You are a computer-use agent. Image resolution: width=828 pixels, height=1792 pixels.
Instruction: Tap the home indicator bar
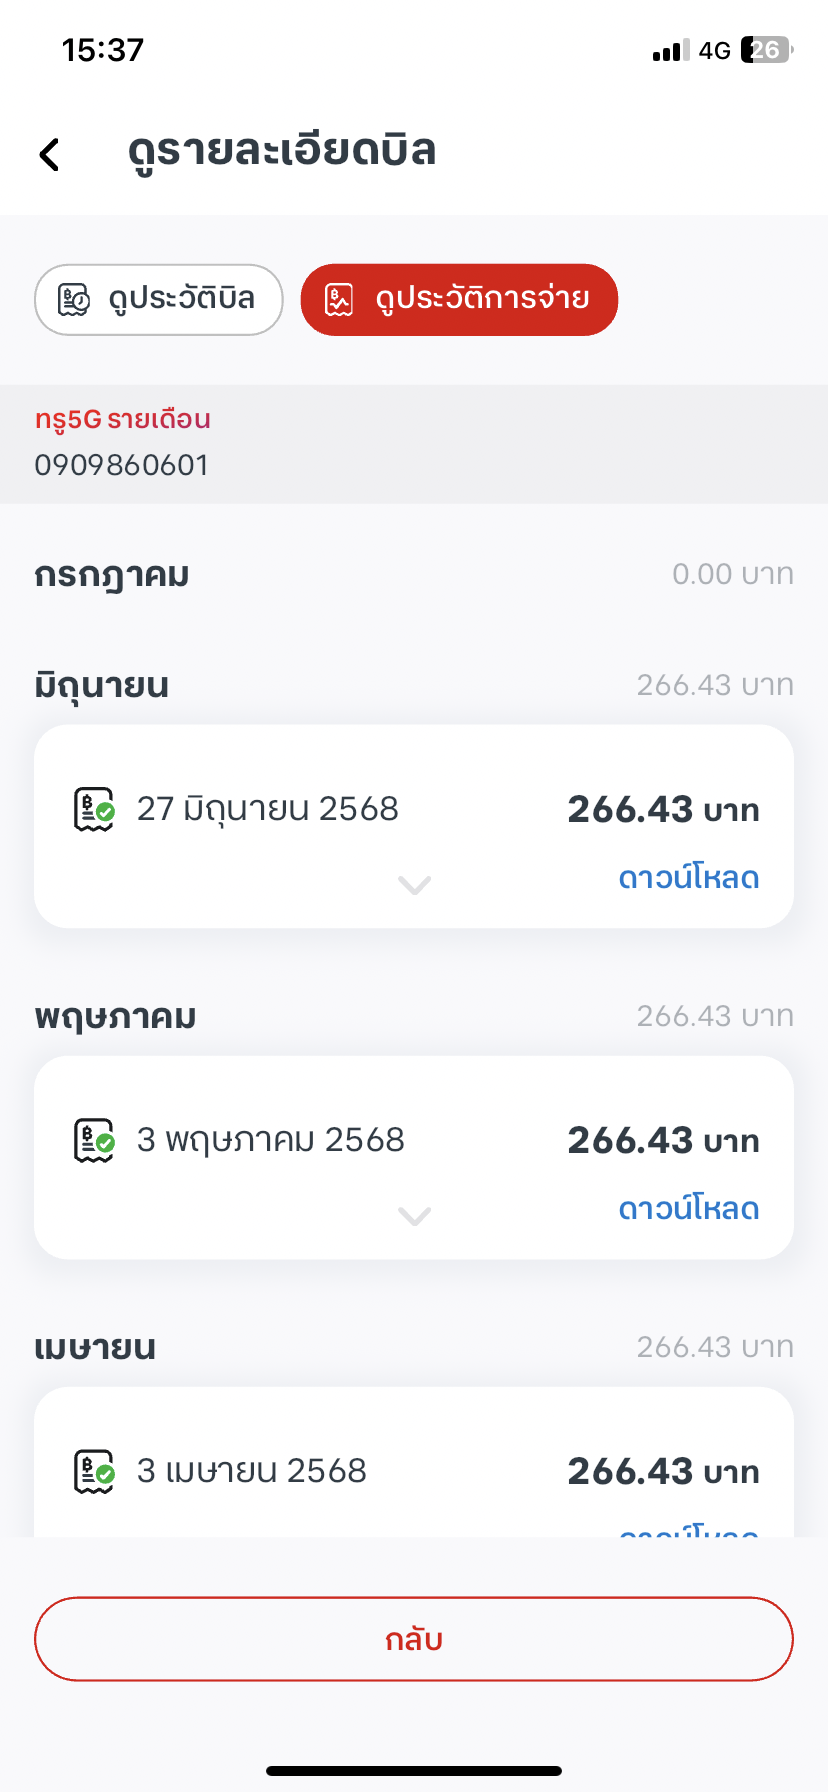coord(414,1771)
